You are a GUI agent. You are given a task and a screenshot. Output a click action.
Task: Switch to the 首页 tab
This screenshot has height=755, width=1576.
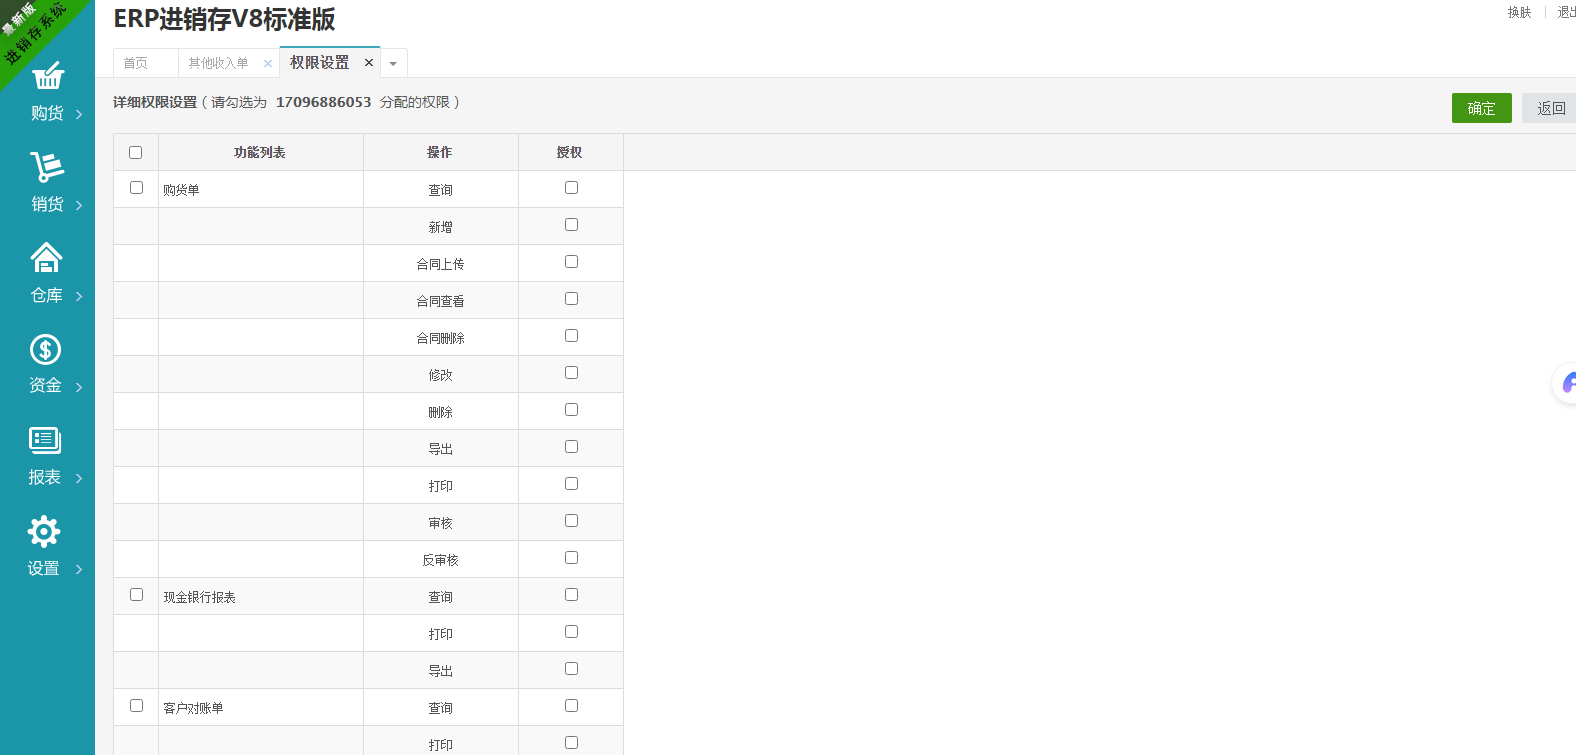[136, 63]
